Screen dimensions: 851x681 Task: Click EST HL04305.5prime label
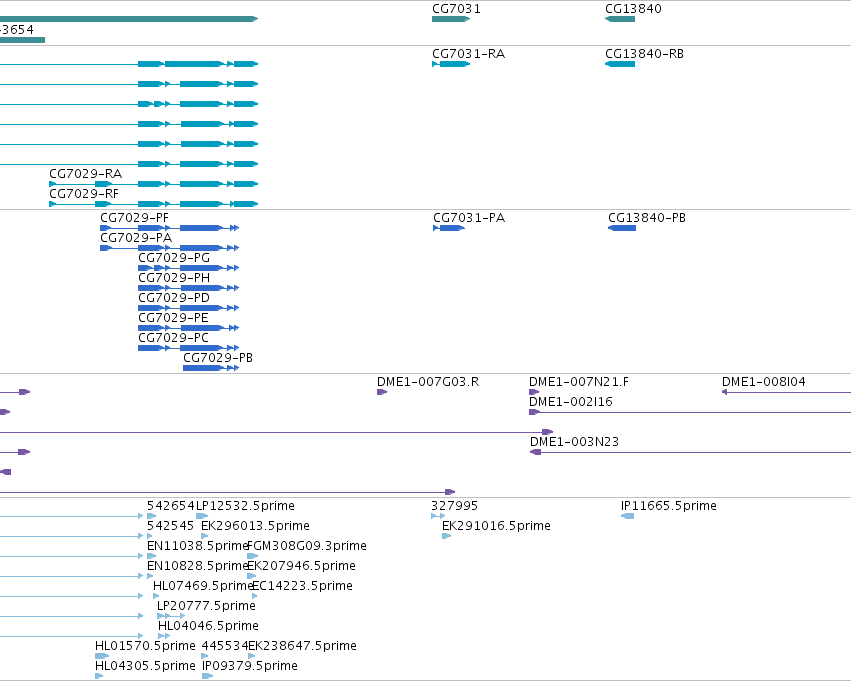click(x=145, y=666)
